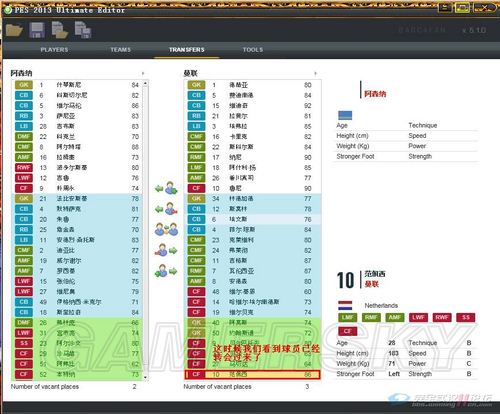Select left-list GK number 1 player row
The height and width of the screenshot is (414, 500).
(77, 85)
